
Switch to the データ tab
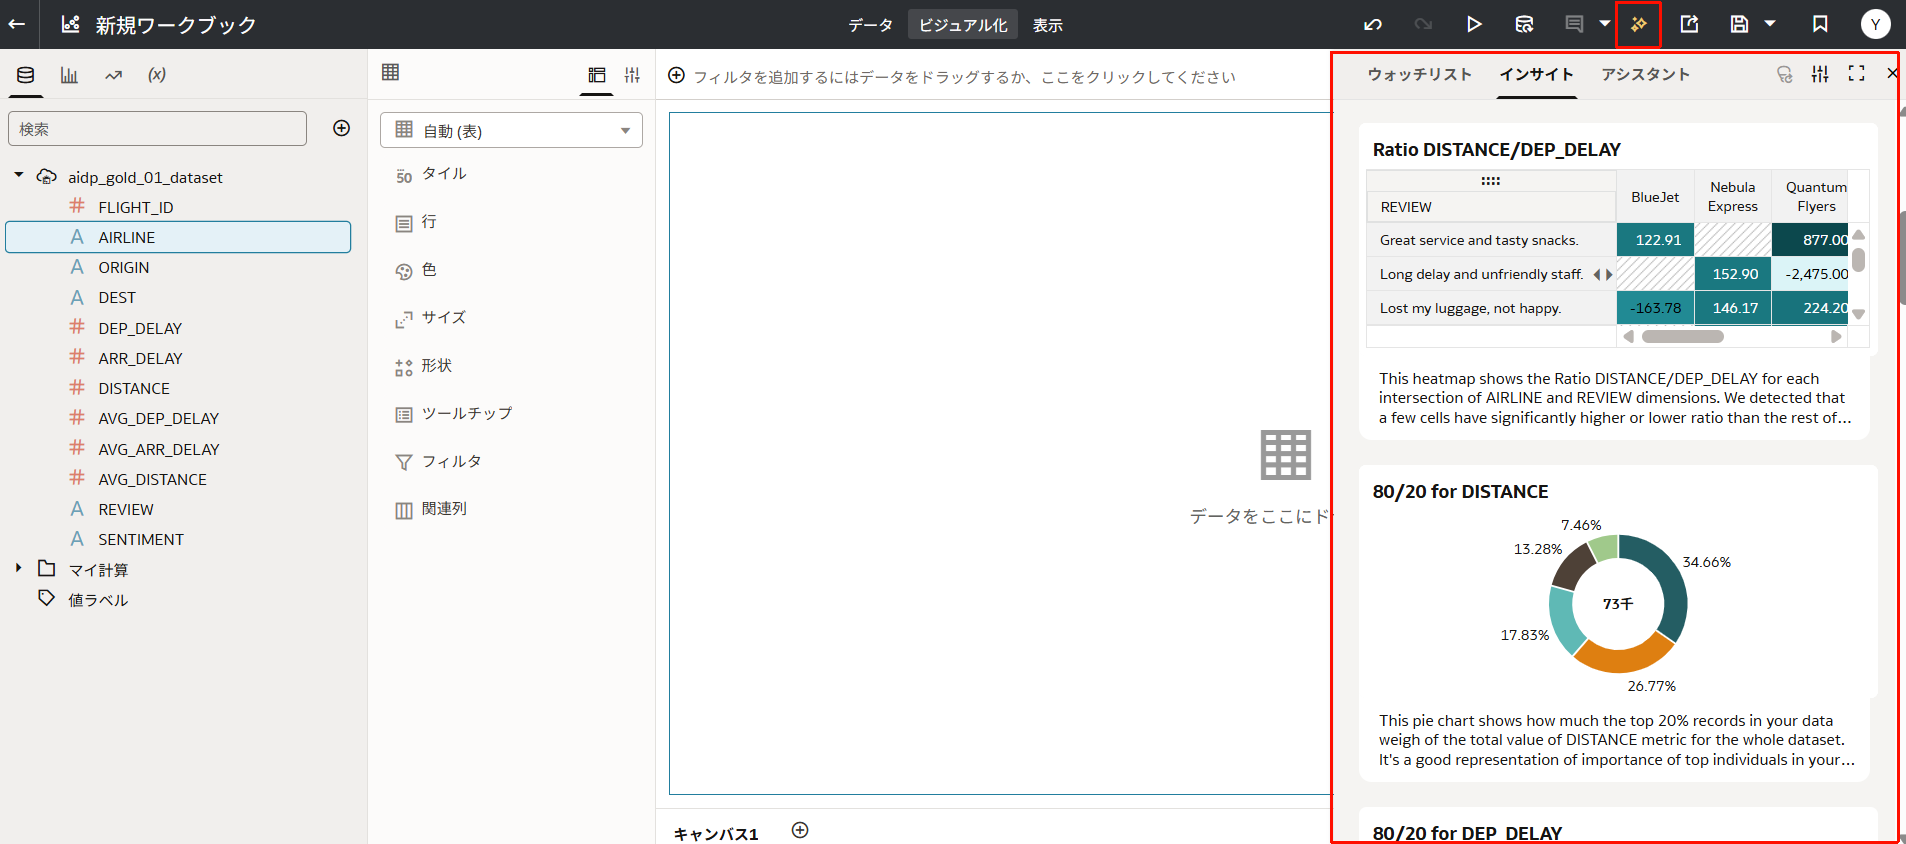[x=870, y=25]
